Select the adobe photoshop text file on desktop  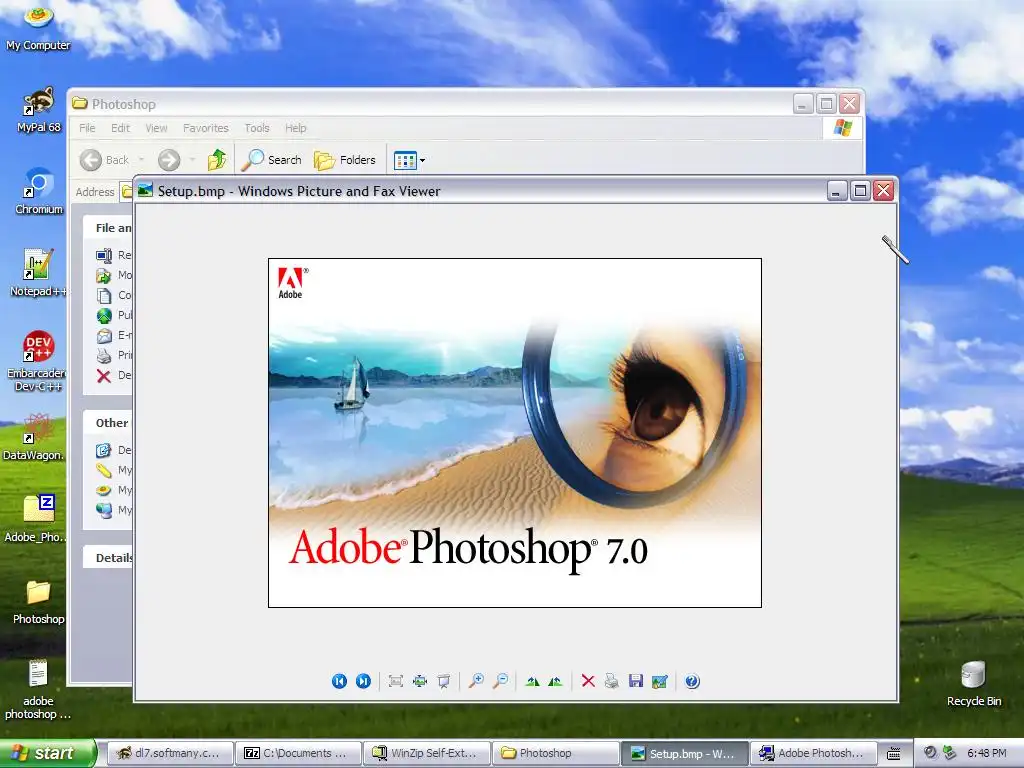click(38, 690)
